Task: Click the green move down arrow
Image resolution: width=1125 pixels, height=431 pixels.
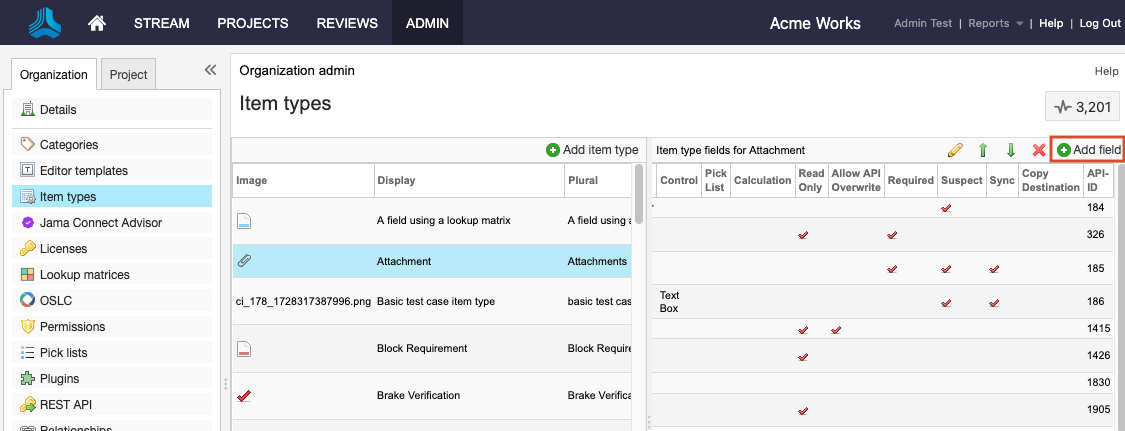Action: [x=1011, y=150]
